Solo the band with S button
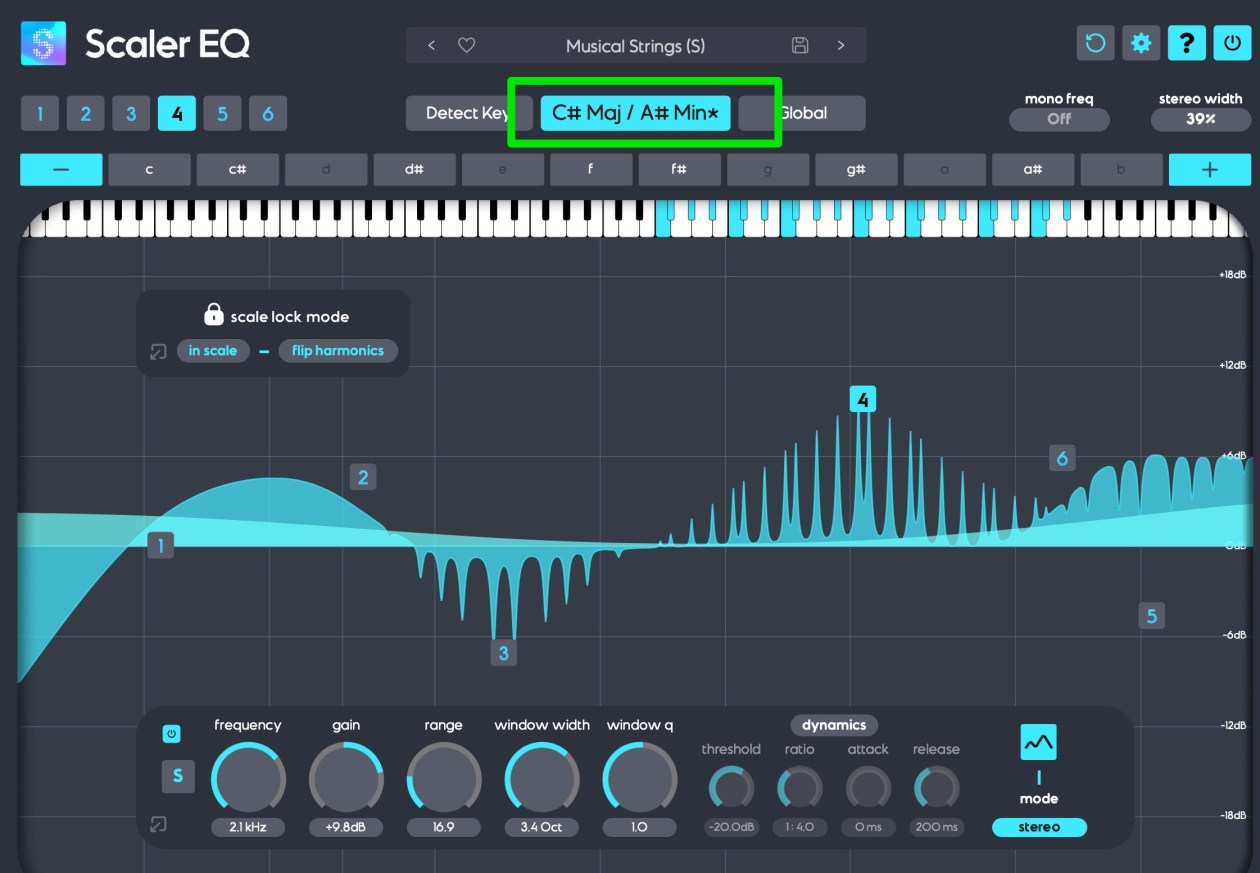 [x=178, y=776]
